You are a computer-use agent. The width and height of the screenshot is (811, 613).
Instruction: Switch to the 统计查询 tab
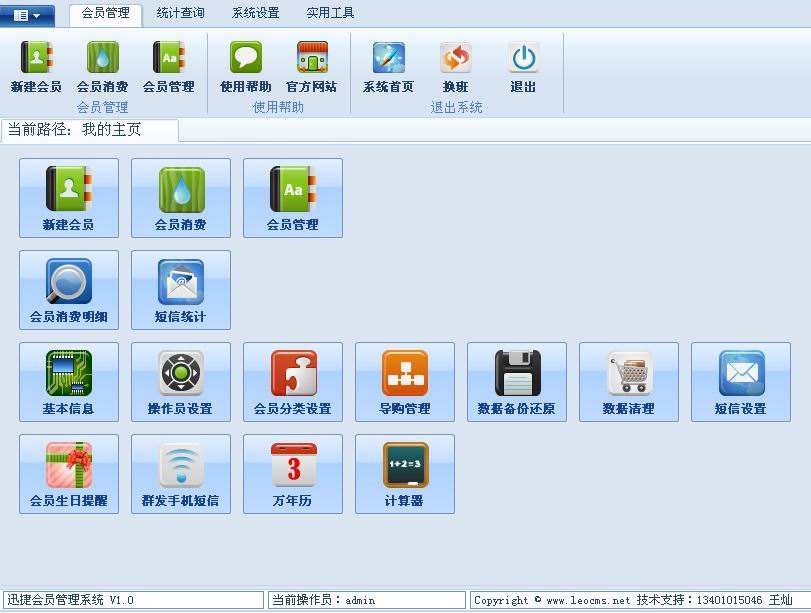(180, 13)
